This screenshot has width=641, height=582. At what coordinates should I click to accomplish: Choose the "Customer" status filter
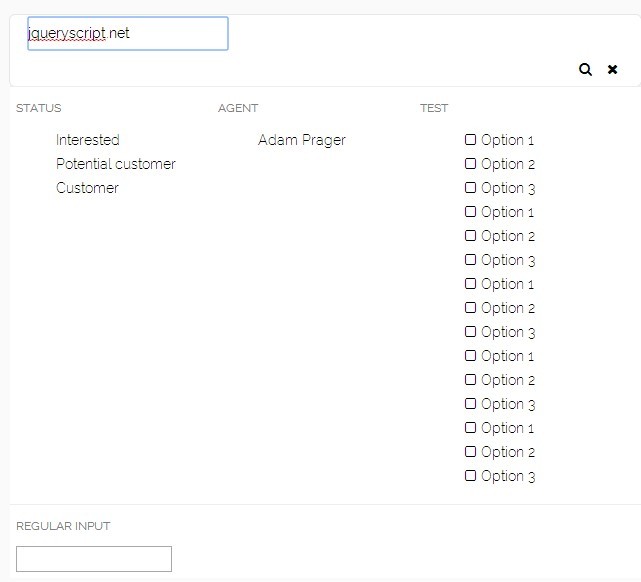(87, 188)
